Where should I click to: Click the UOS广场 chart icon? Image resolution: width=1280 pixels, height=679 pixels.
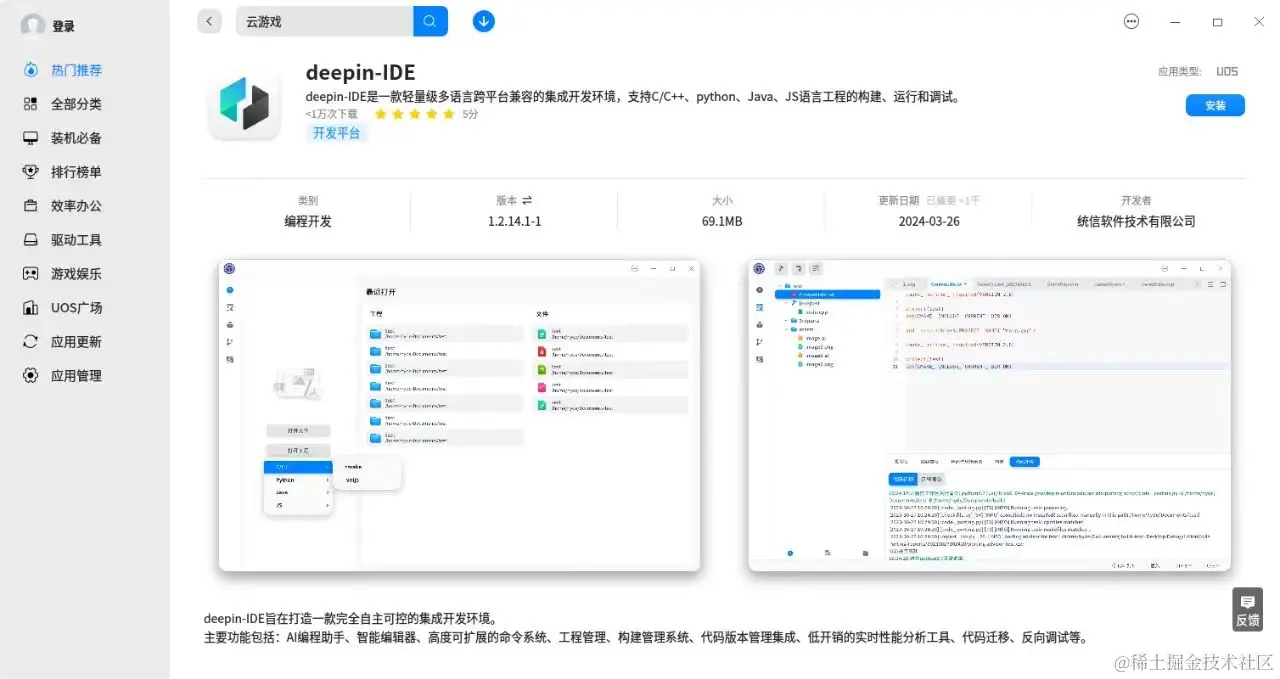coord(31,308)
